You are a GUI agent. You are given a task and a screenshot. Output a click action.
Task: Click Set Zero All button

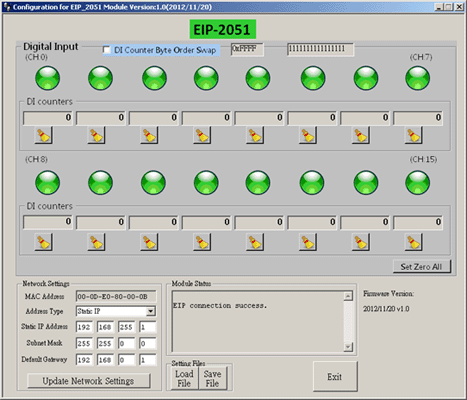click(x=422, y=267)
